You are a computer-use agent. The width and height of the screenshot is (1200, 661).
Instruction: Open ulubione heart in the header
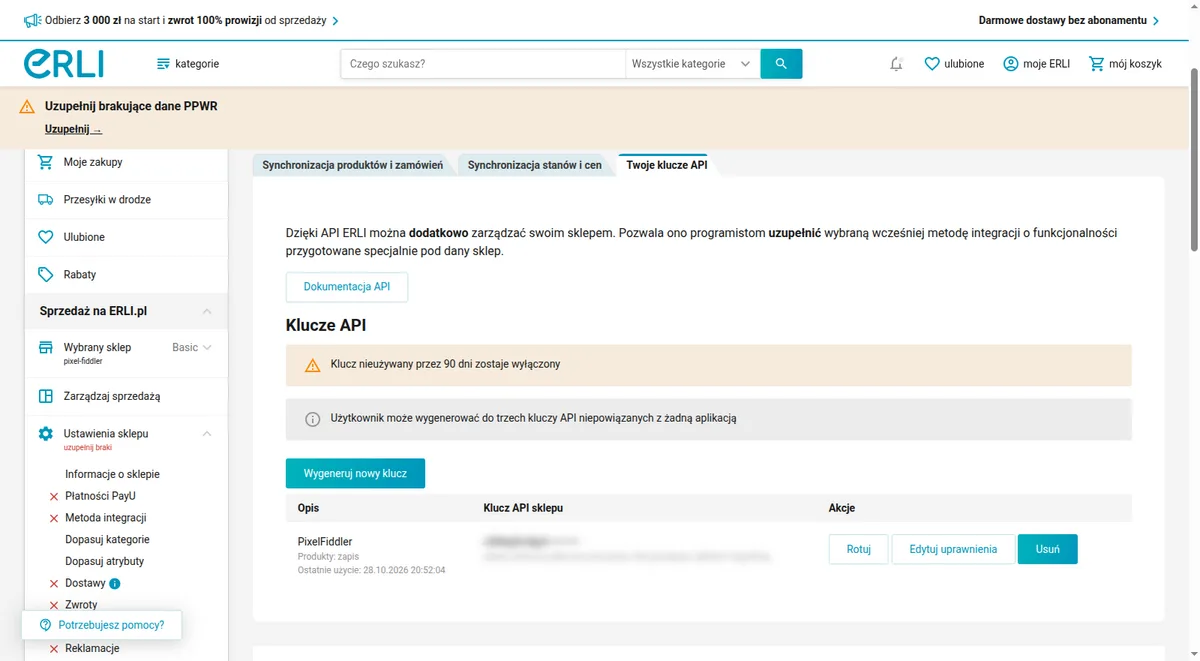pyautogui.click(x=932, y=64)
